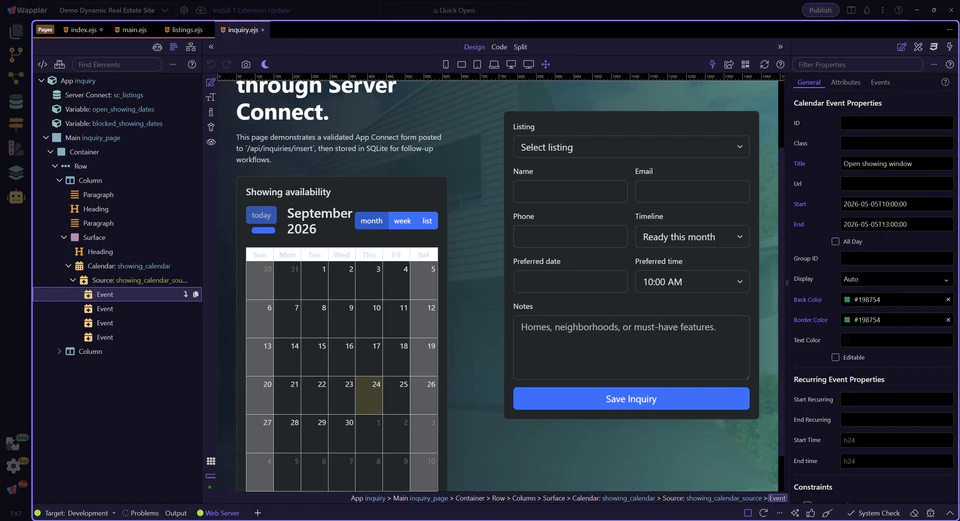Viewport: 960px width, 521px height.
Task: Enable the Editable checkbox
Action: [835, 357]
